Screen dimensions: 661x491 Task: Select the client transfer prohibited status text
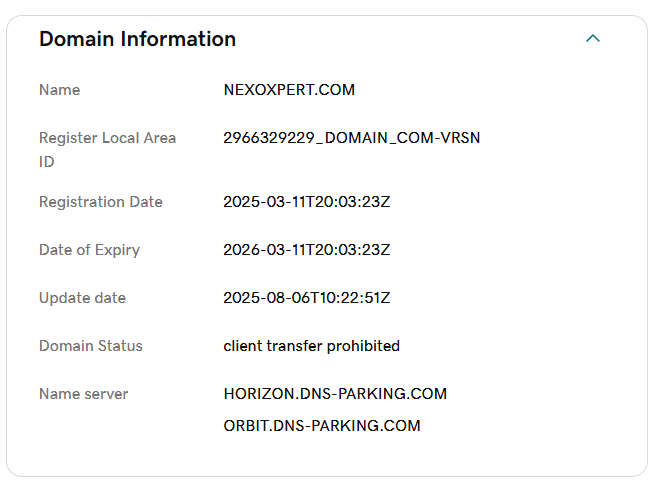coord(311,346)
